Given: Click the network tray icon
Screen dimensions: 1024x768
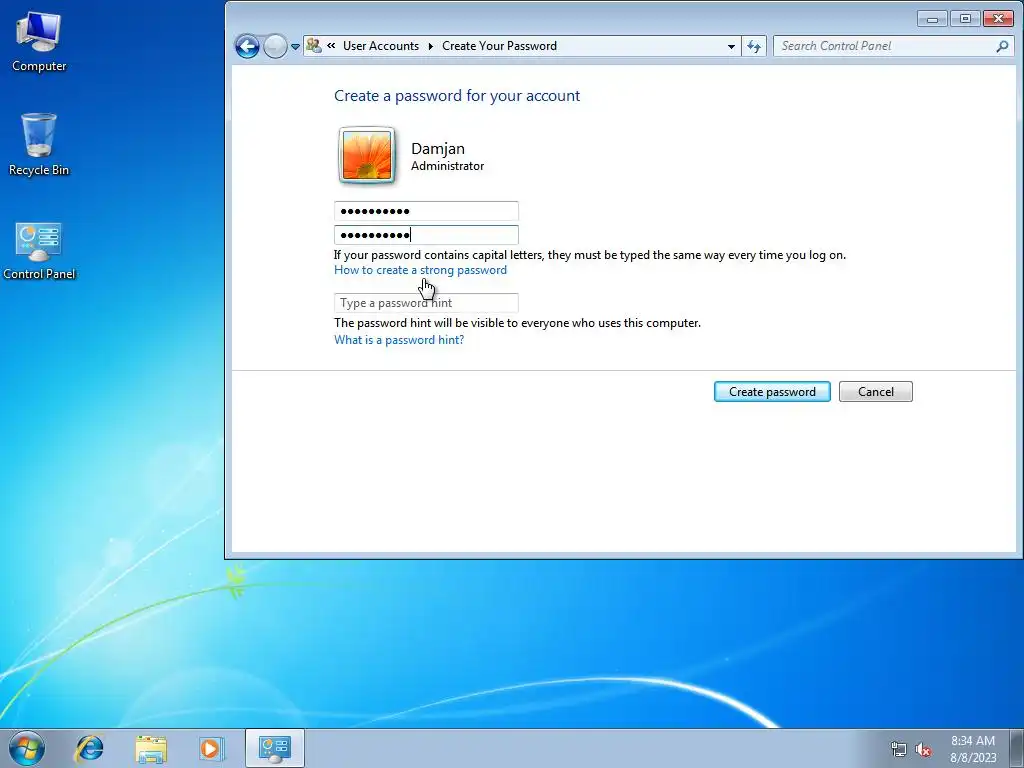Looking at the screenshot, I should (x=899, y=749).
